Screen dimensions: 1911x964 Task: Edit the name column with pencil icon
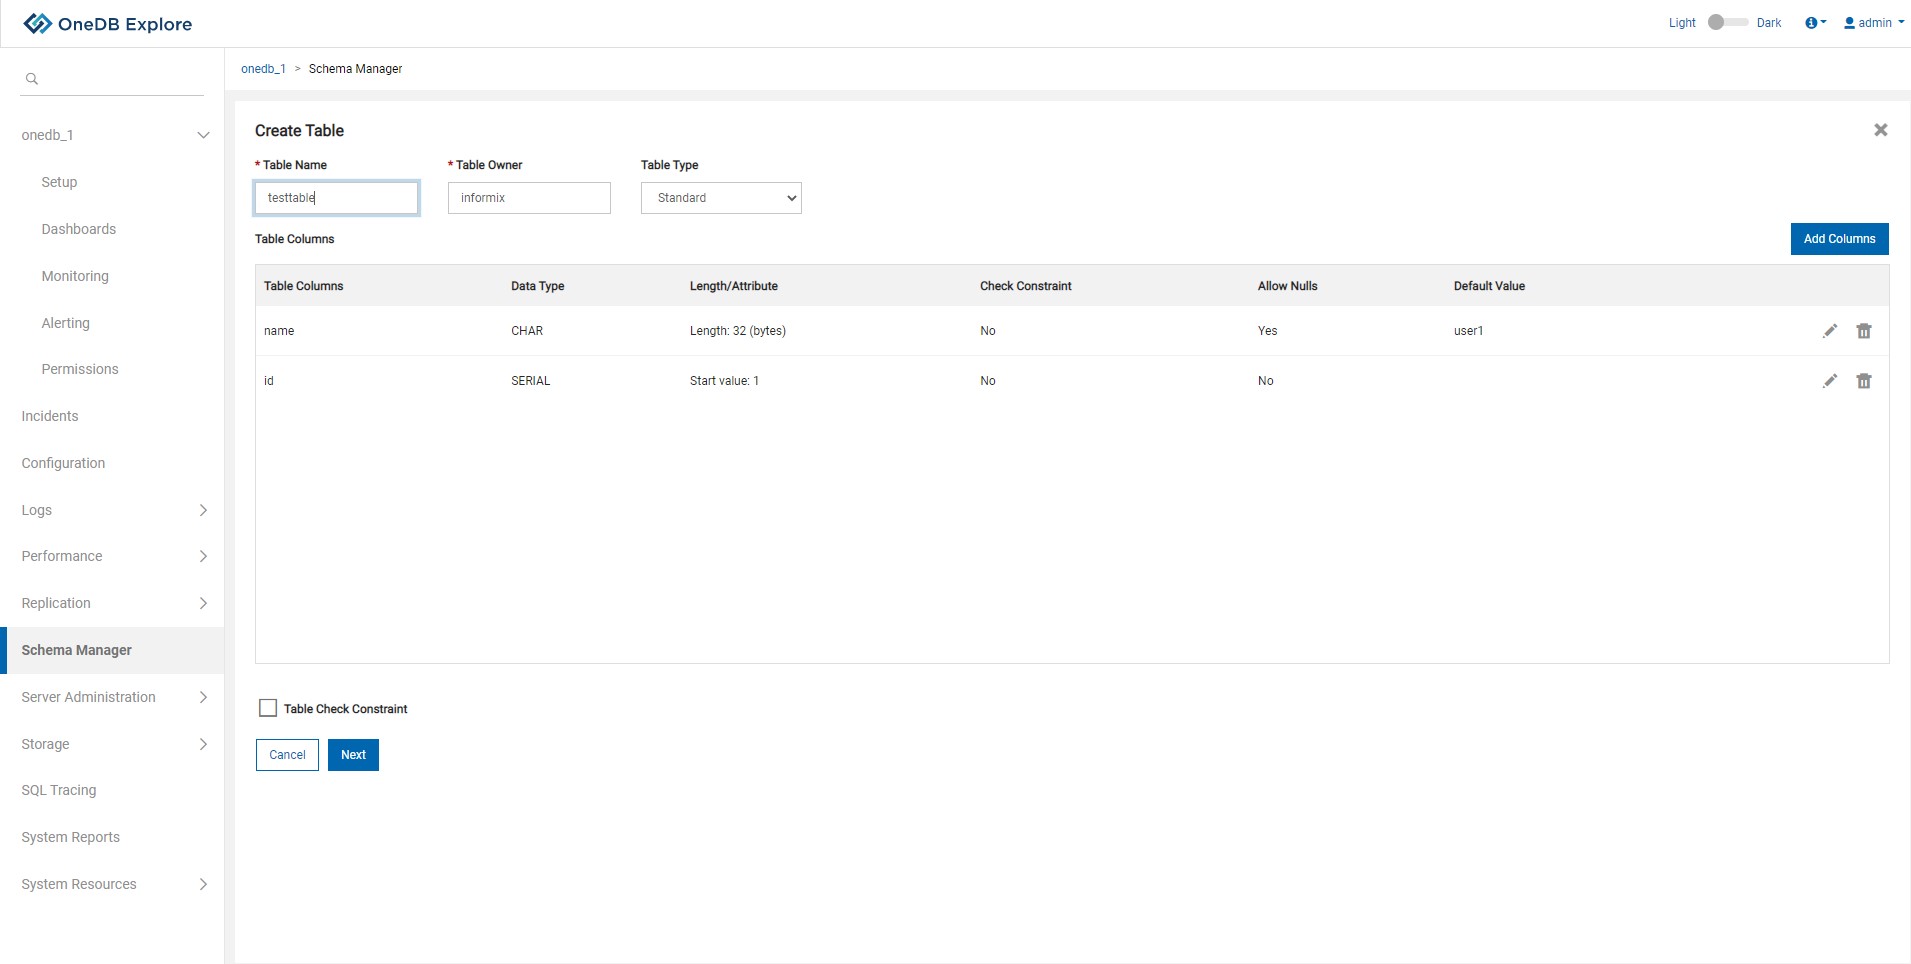click(1830, 331)
